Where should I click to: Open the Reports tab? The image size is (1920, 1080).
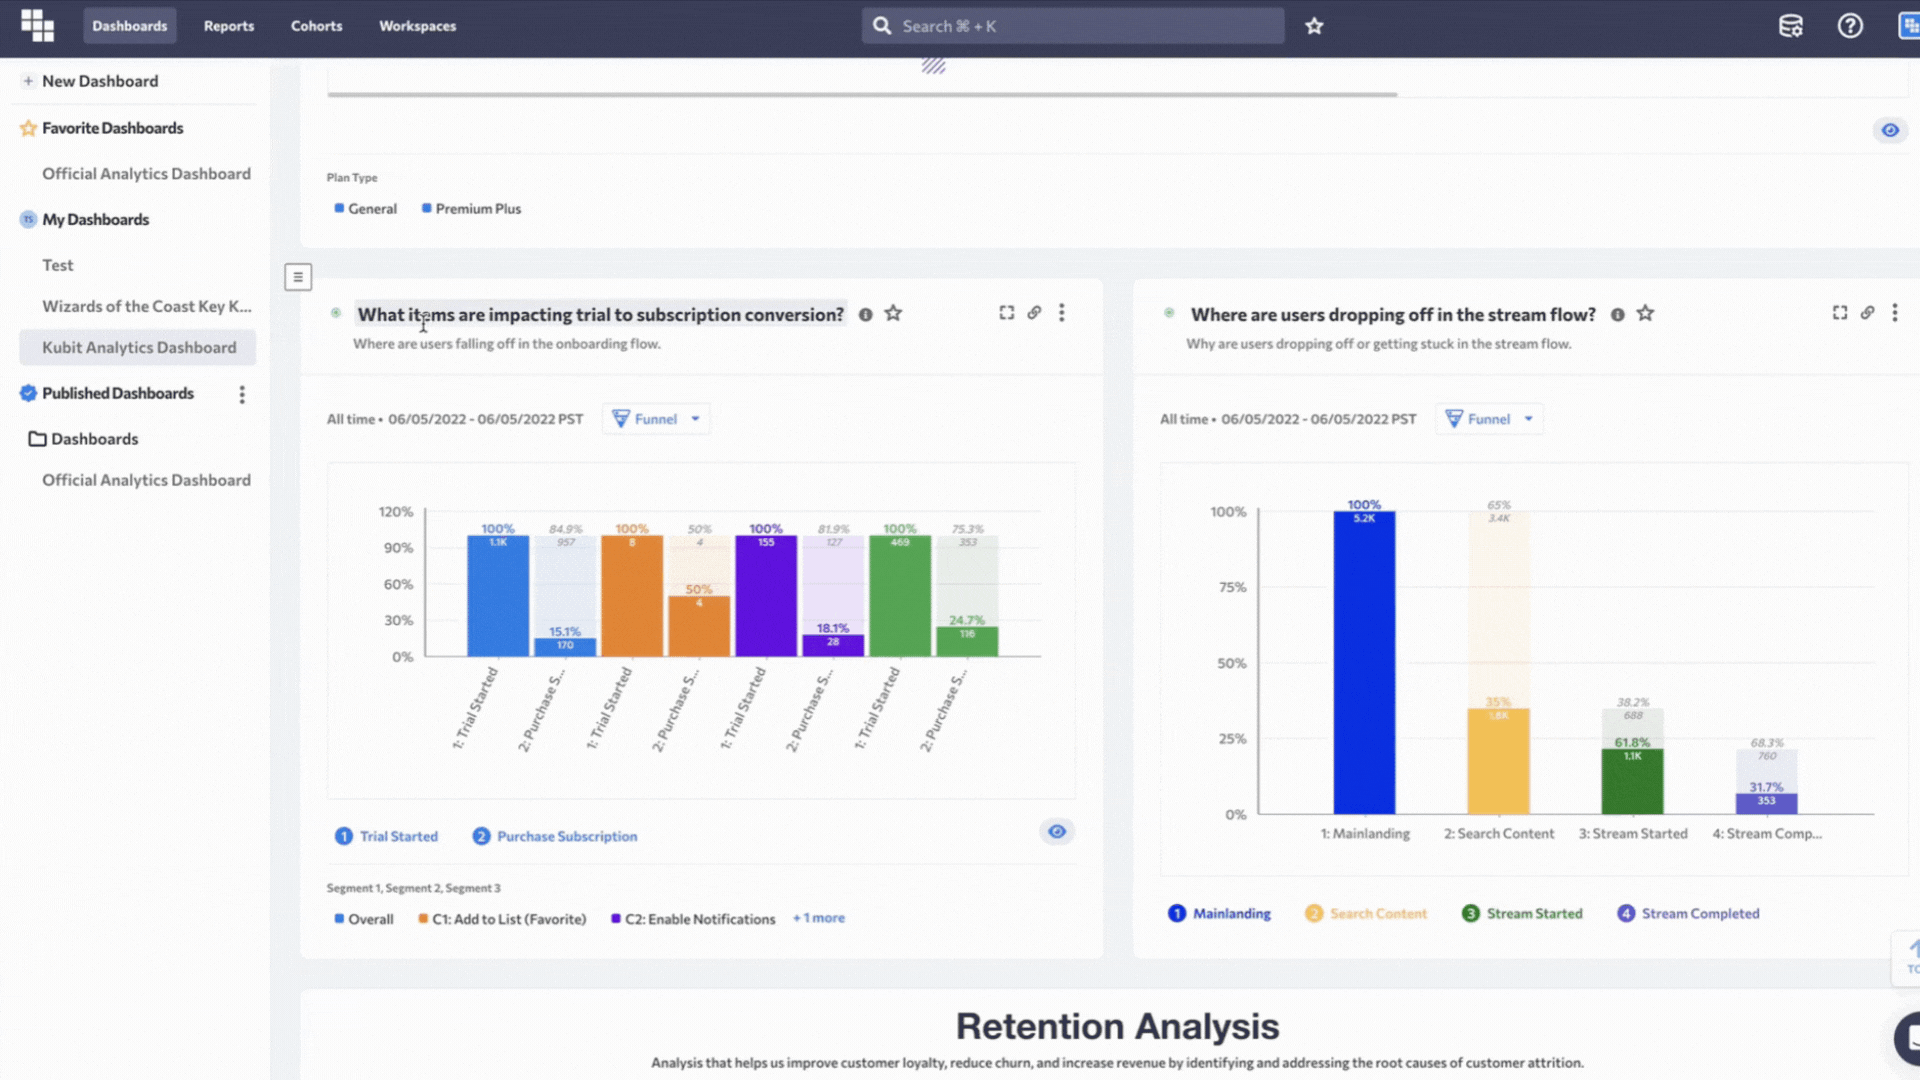tap(229, 26)
